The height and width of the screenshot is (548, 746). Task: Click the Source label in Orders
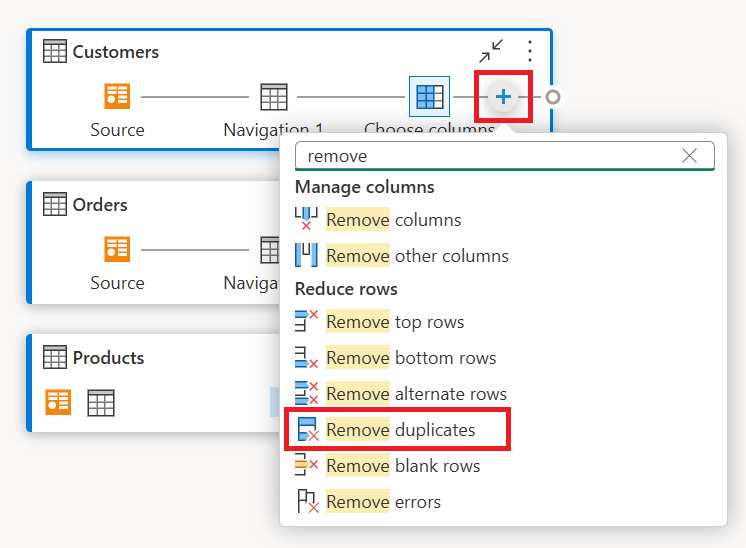[118, 283]
